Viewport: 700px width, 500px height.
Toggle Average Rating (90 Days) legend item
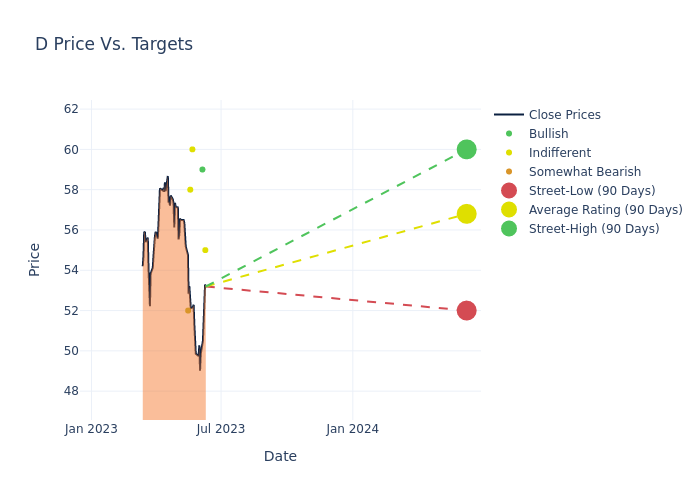[605, 210]
